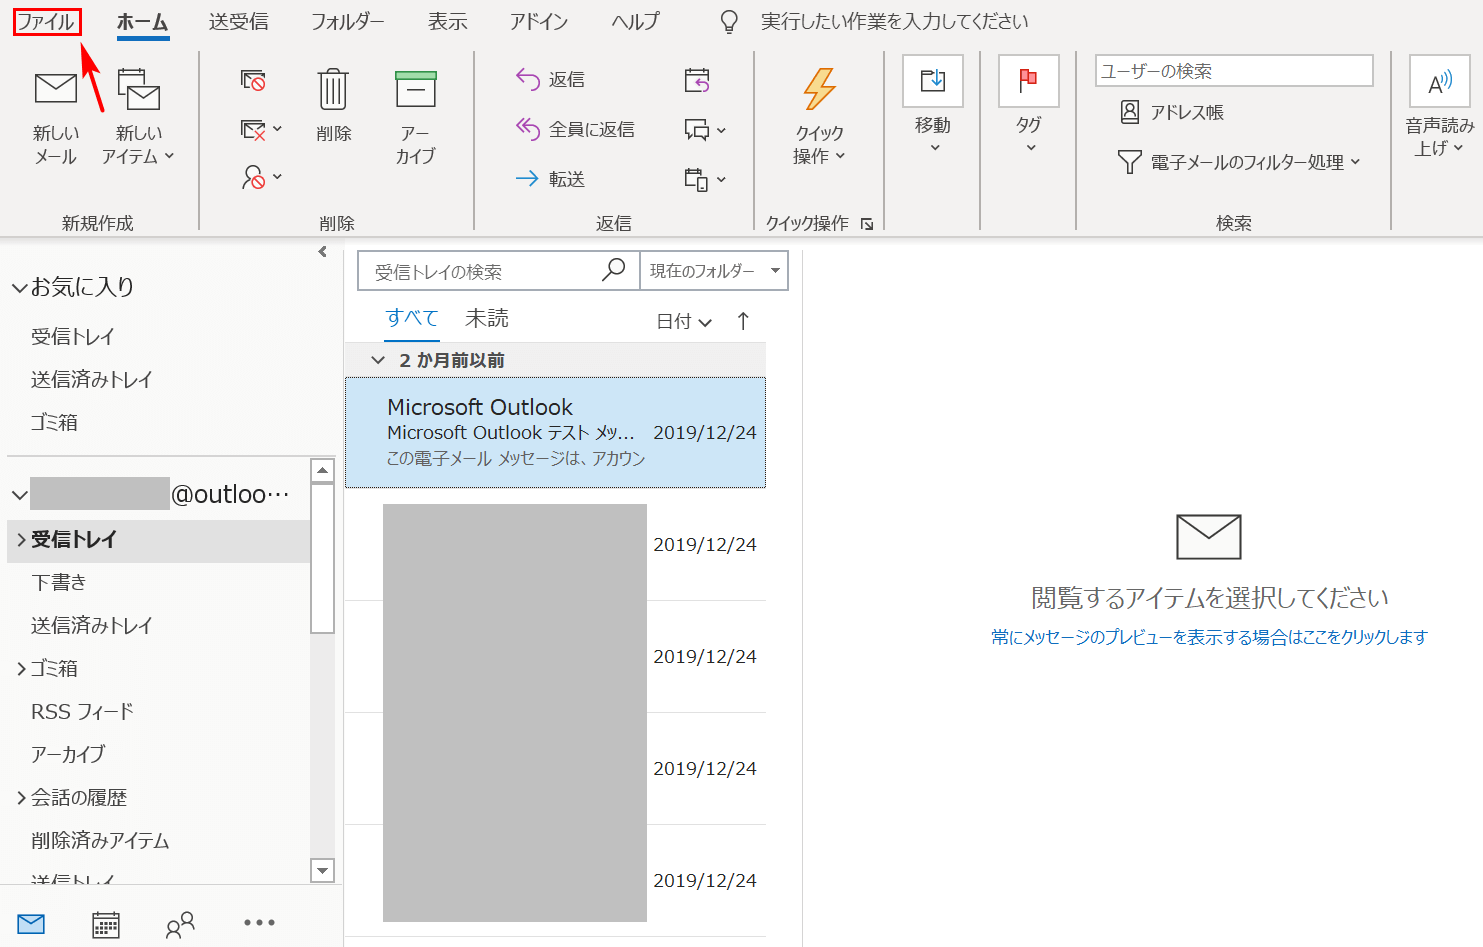
Task: Open the File (ファイル) tab
Action: pos(47,21)
